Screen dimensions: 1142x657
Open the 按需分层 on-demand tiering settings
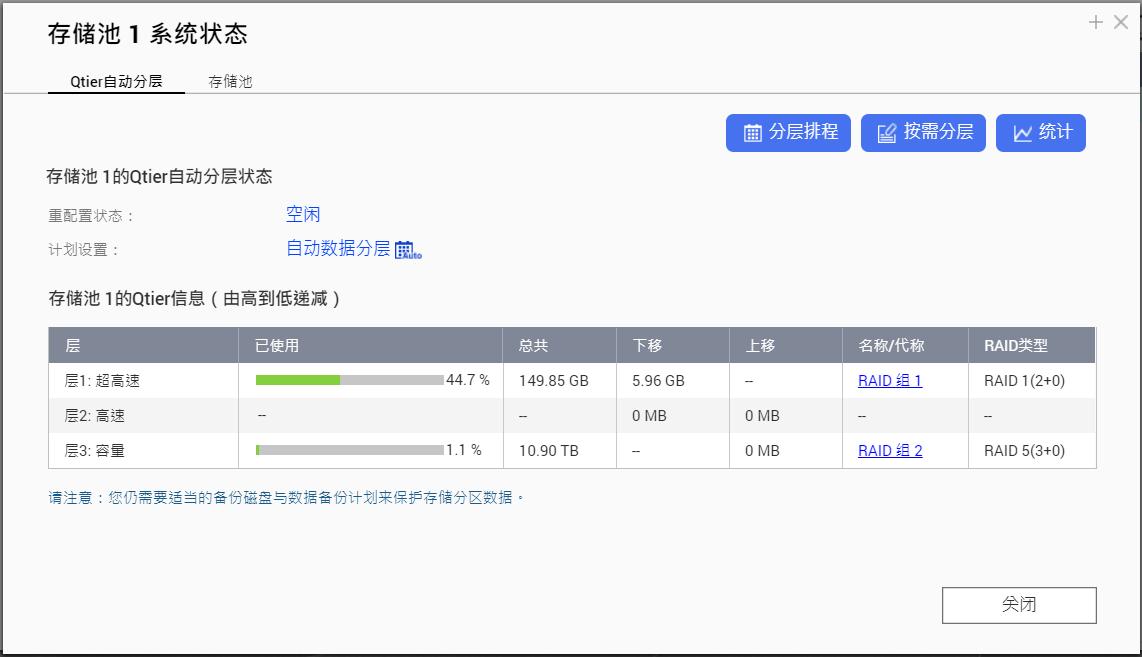(x=922, y=132)
